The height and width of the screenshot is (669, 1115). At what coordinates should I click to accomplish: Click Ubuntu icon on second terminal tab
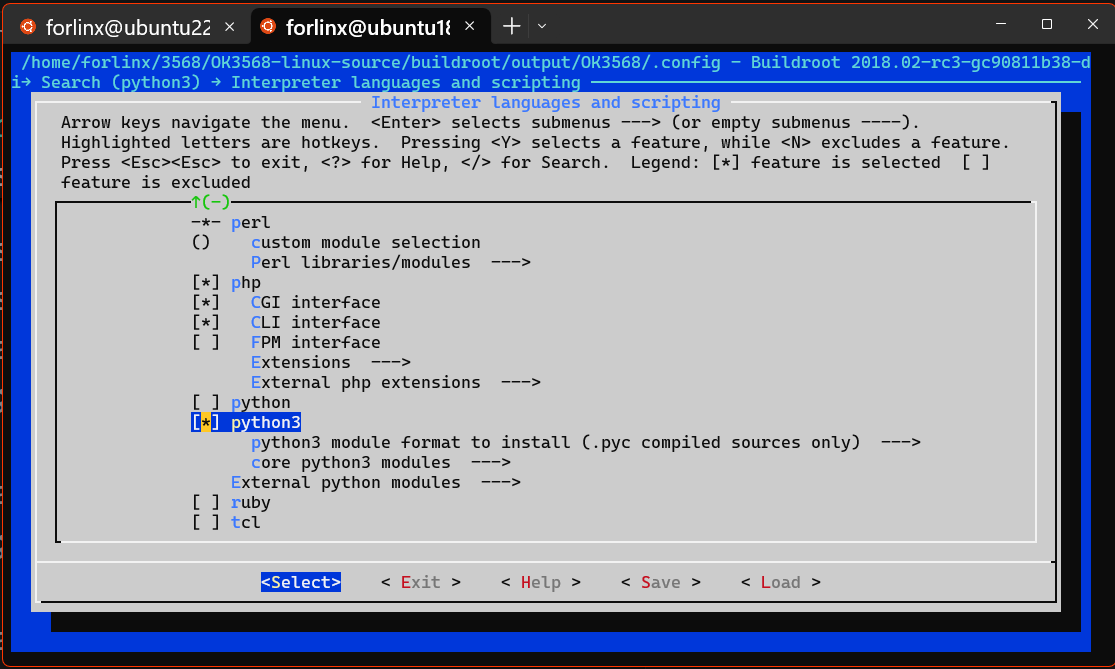(x=268, y=25)
